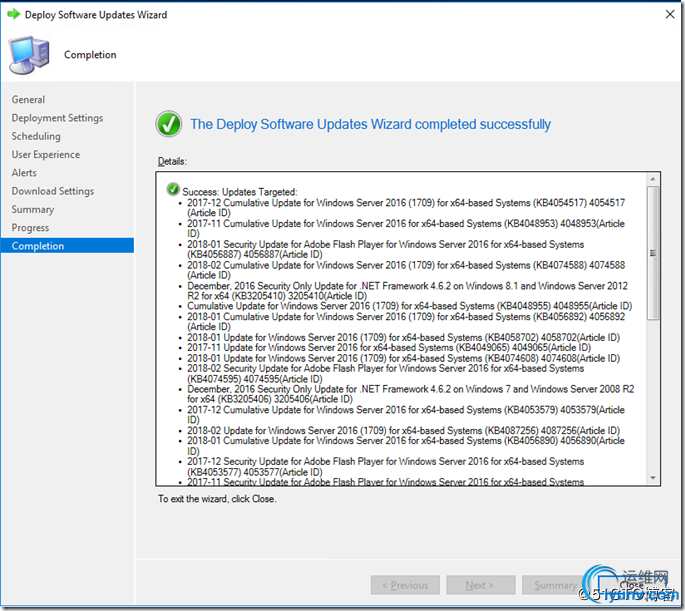The height and width of the screenshot is (611, 685).
Task: Open the General wizard page
Action: 28,100
